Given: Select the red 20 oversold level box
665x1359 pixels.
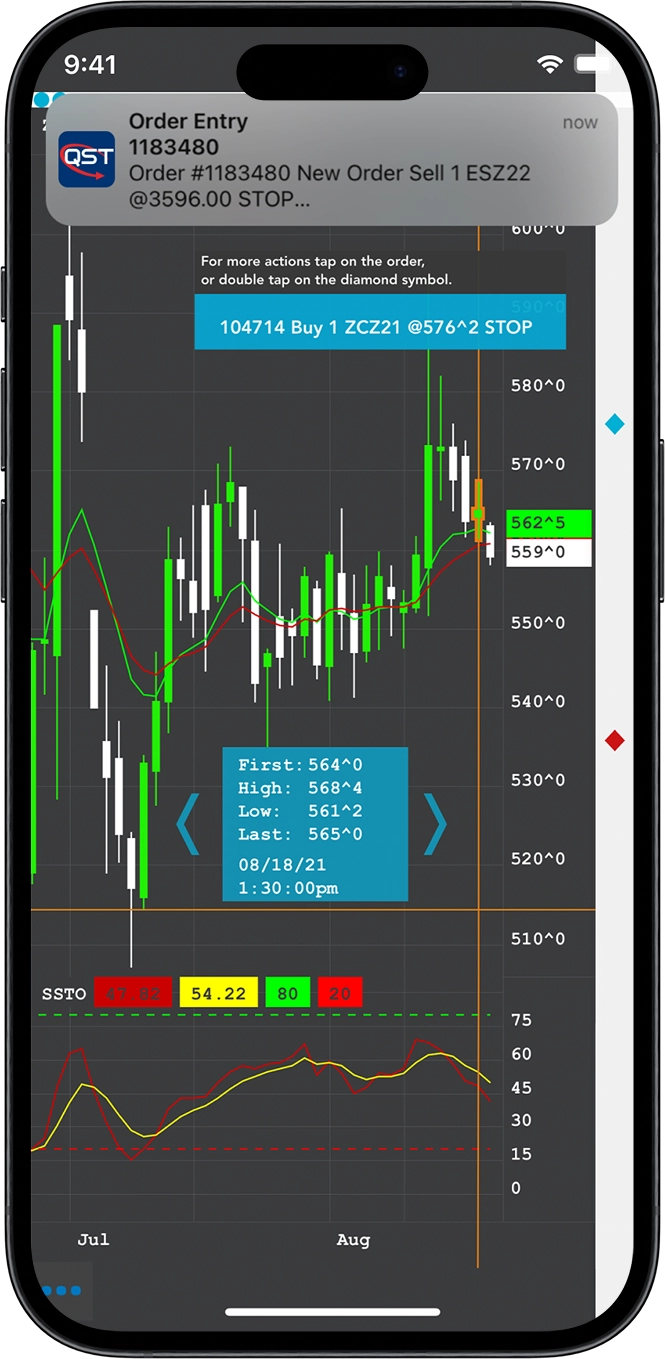Looking at the screenshot, I should 340,993.
